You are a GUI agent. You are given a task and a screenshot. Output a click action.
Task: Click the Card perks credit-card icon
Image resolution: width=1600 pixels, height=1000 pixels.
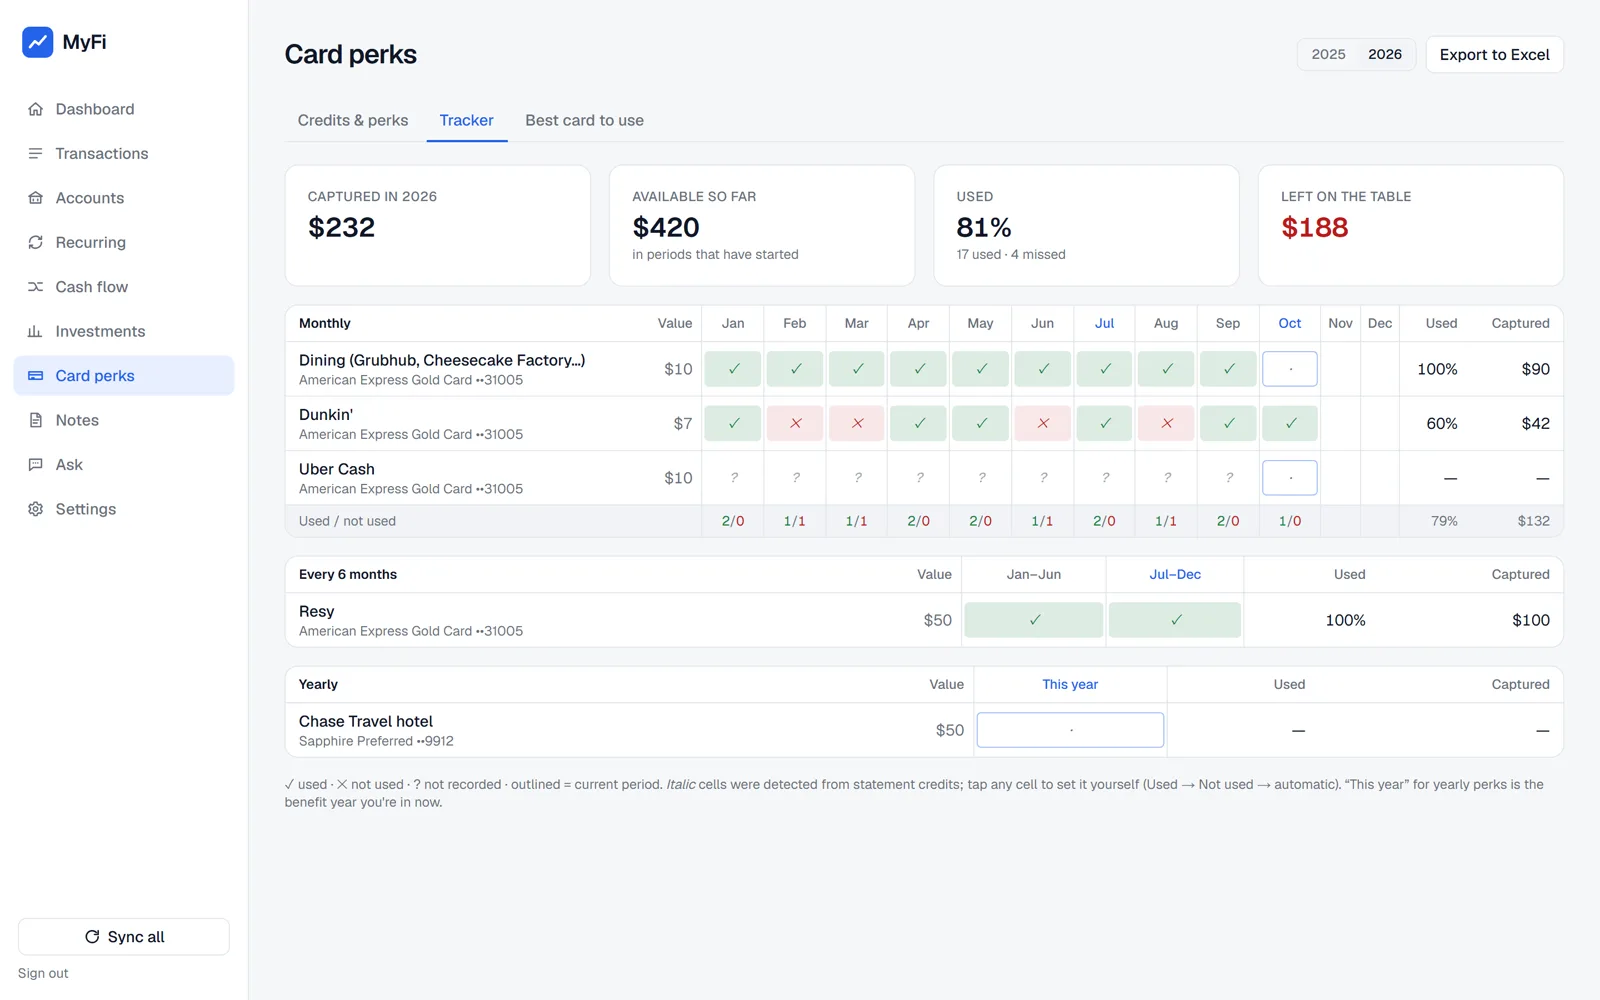coord(36,376)
